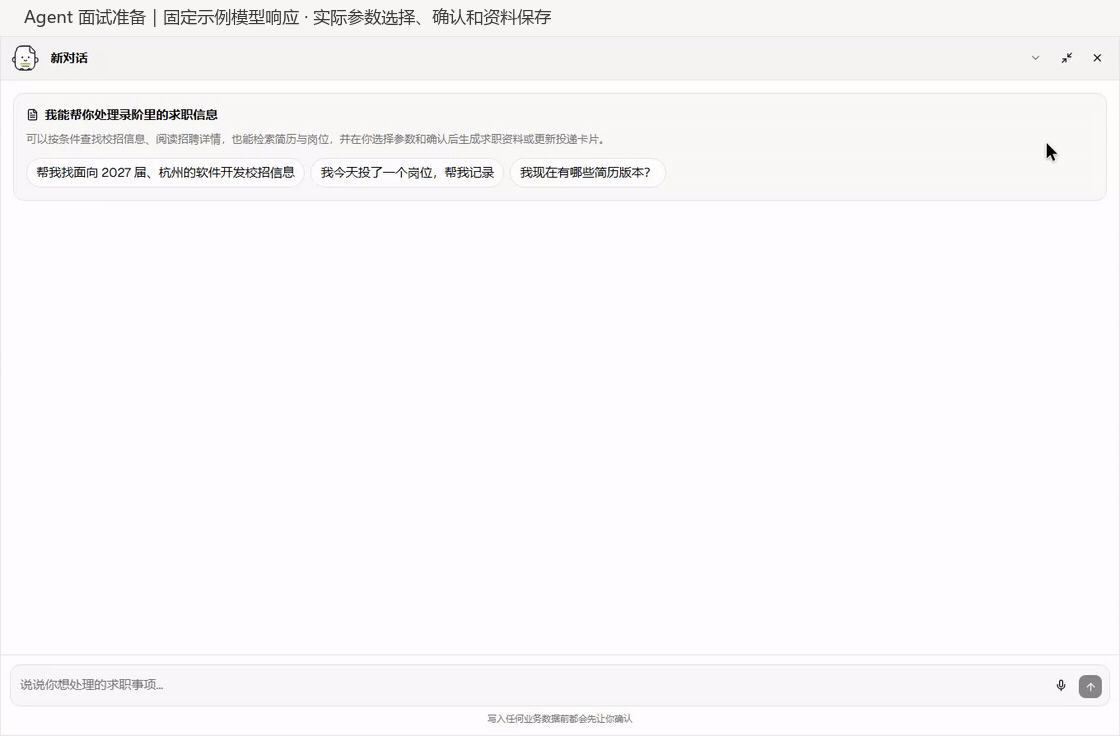This screenshot has height=736, width=1120.
Task: Click the footer note 写入任何业务数据前都会先让你确认
Action: 560,718
